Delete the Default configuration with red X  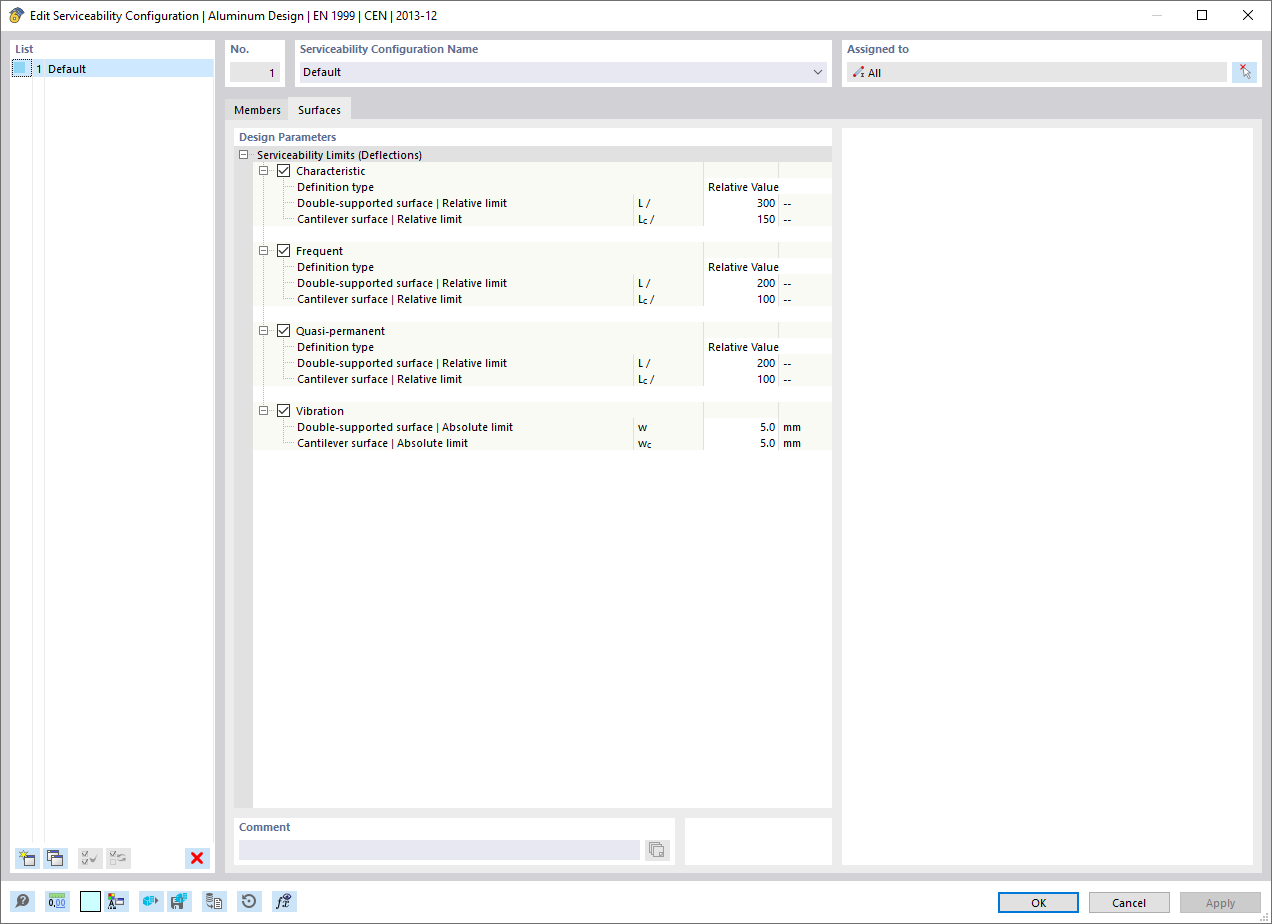[x=197, y=858]
